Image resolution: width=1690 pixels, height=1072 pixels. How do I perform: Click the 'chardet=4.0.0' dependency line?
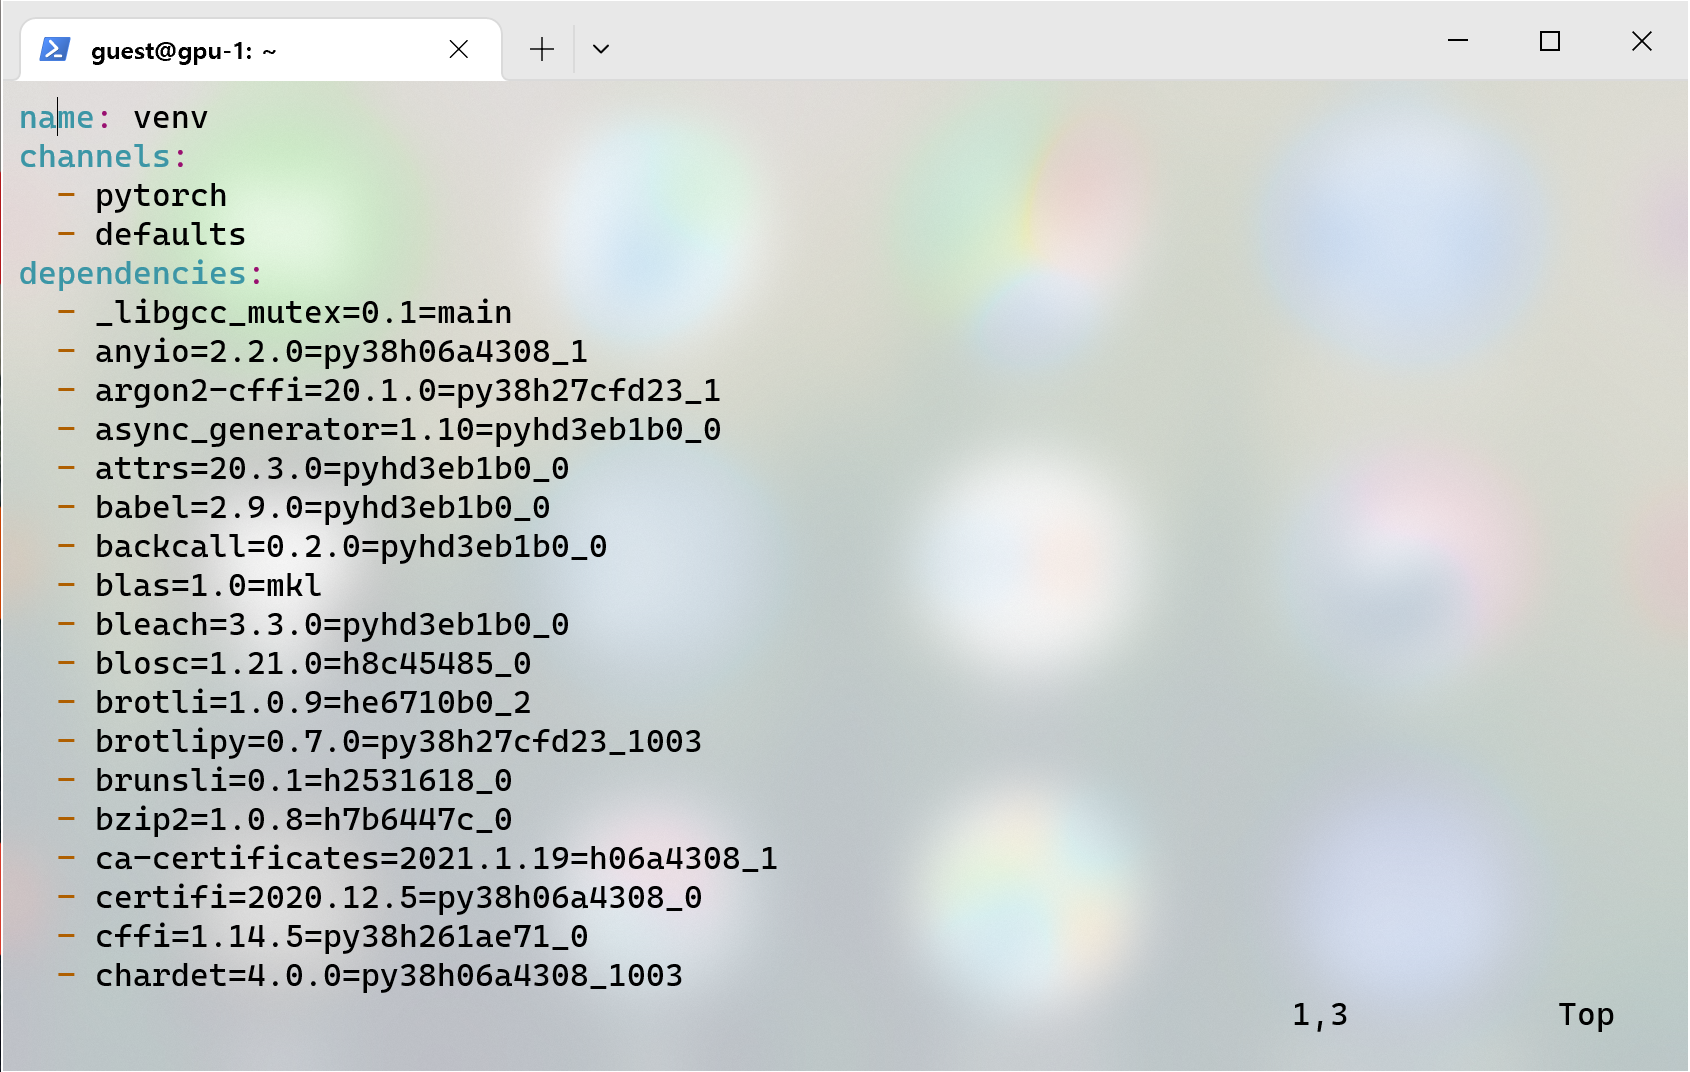[x=389, y=976]
